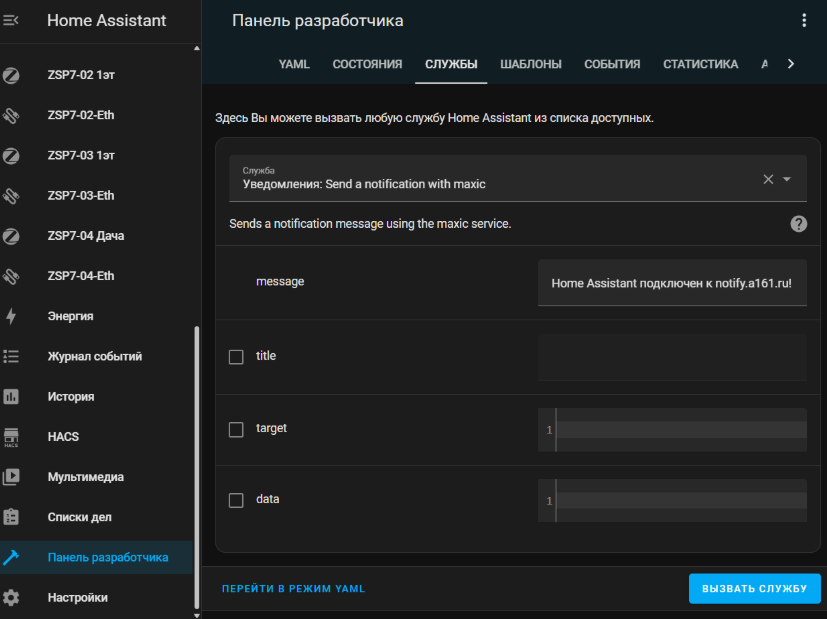Collapse the sidebar with the menu icon
The image size is (827, 619).
click(x=11, y=20)
